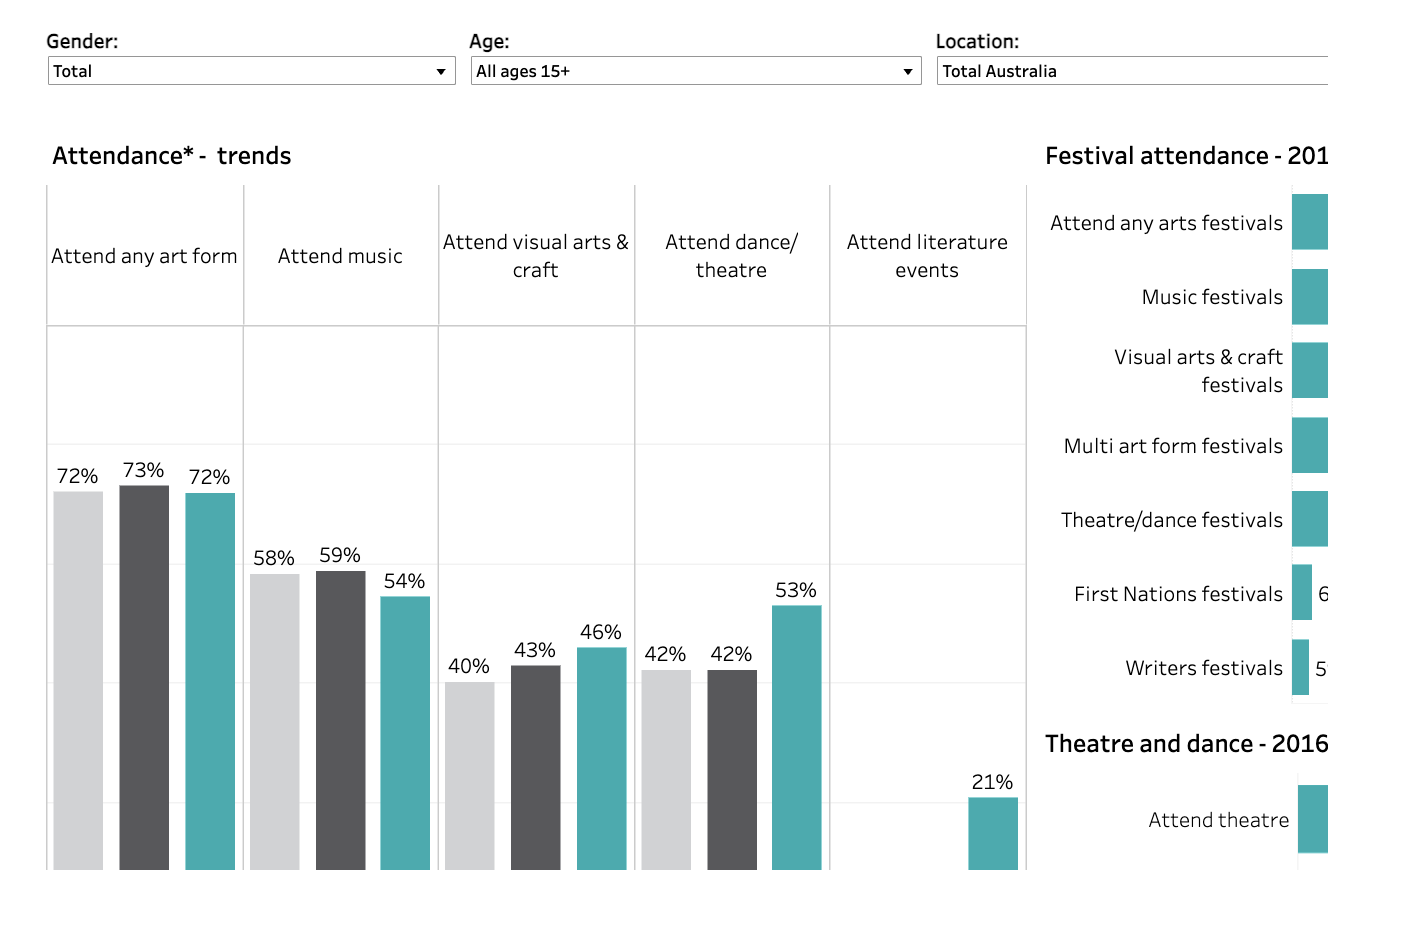Open the Location dropdown showing Total Australia
Screen dimensions: 1416x938
pos(1132,71)
